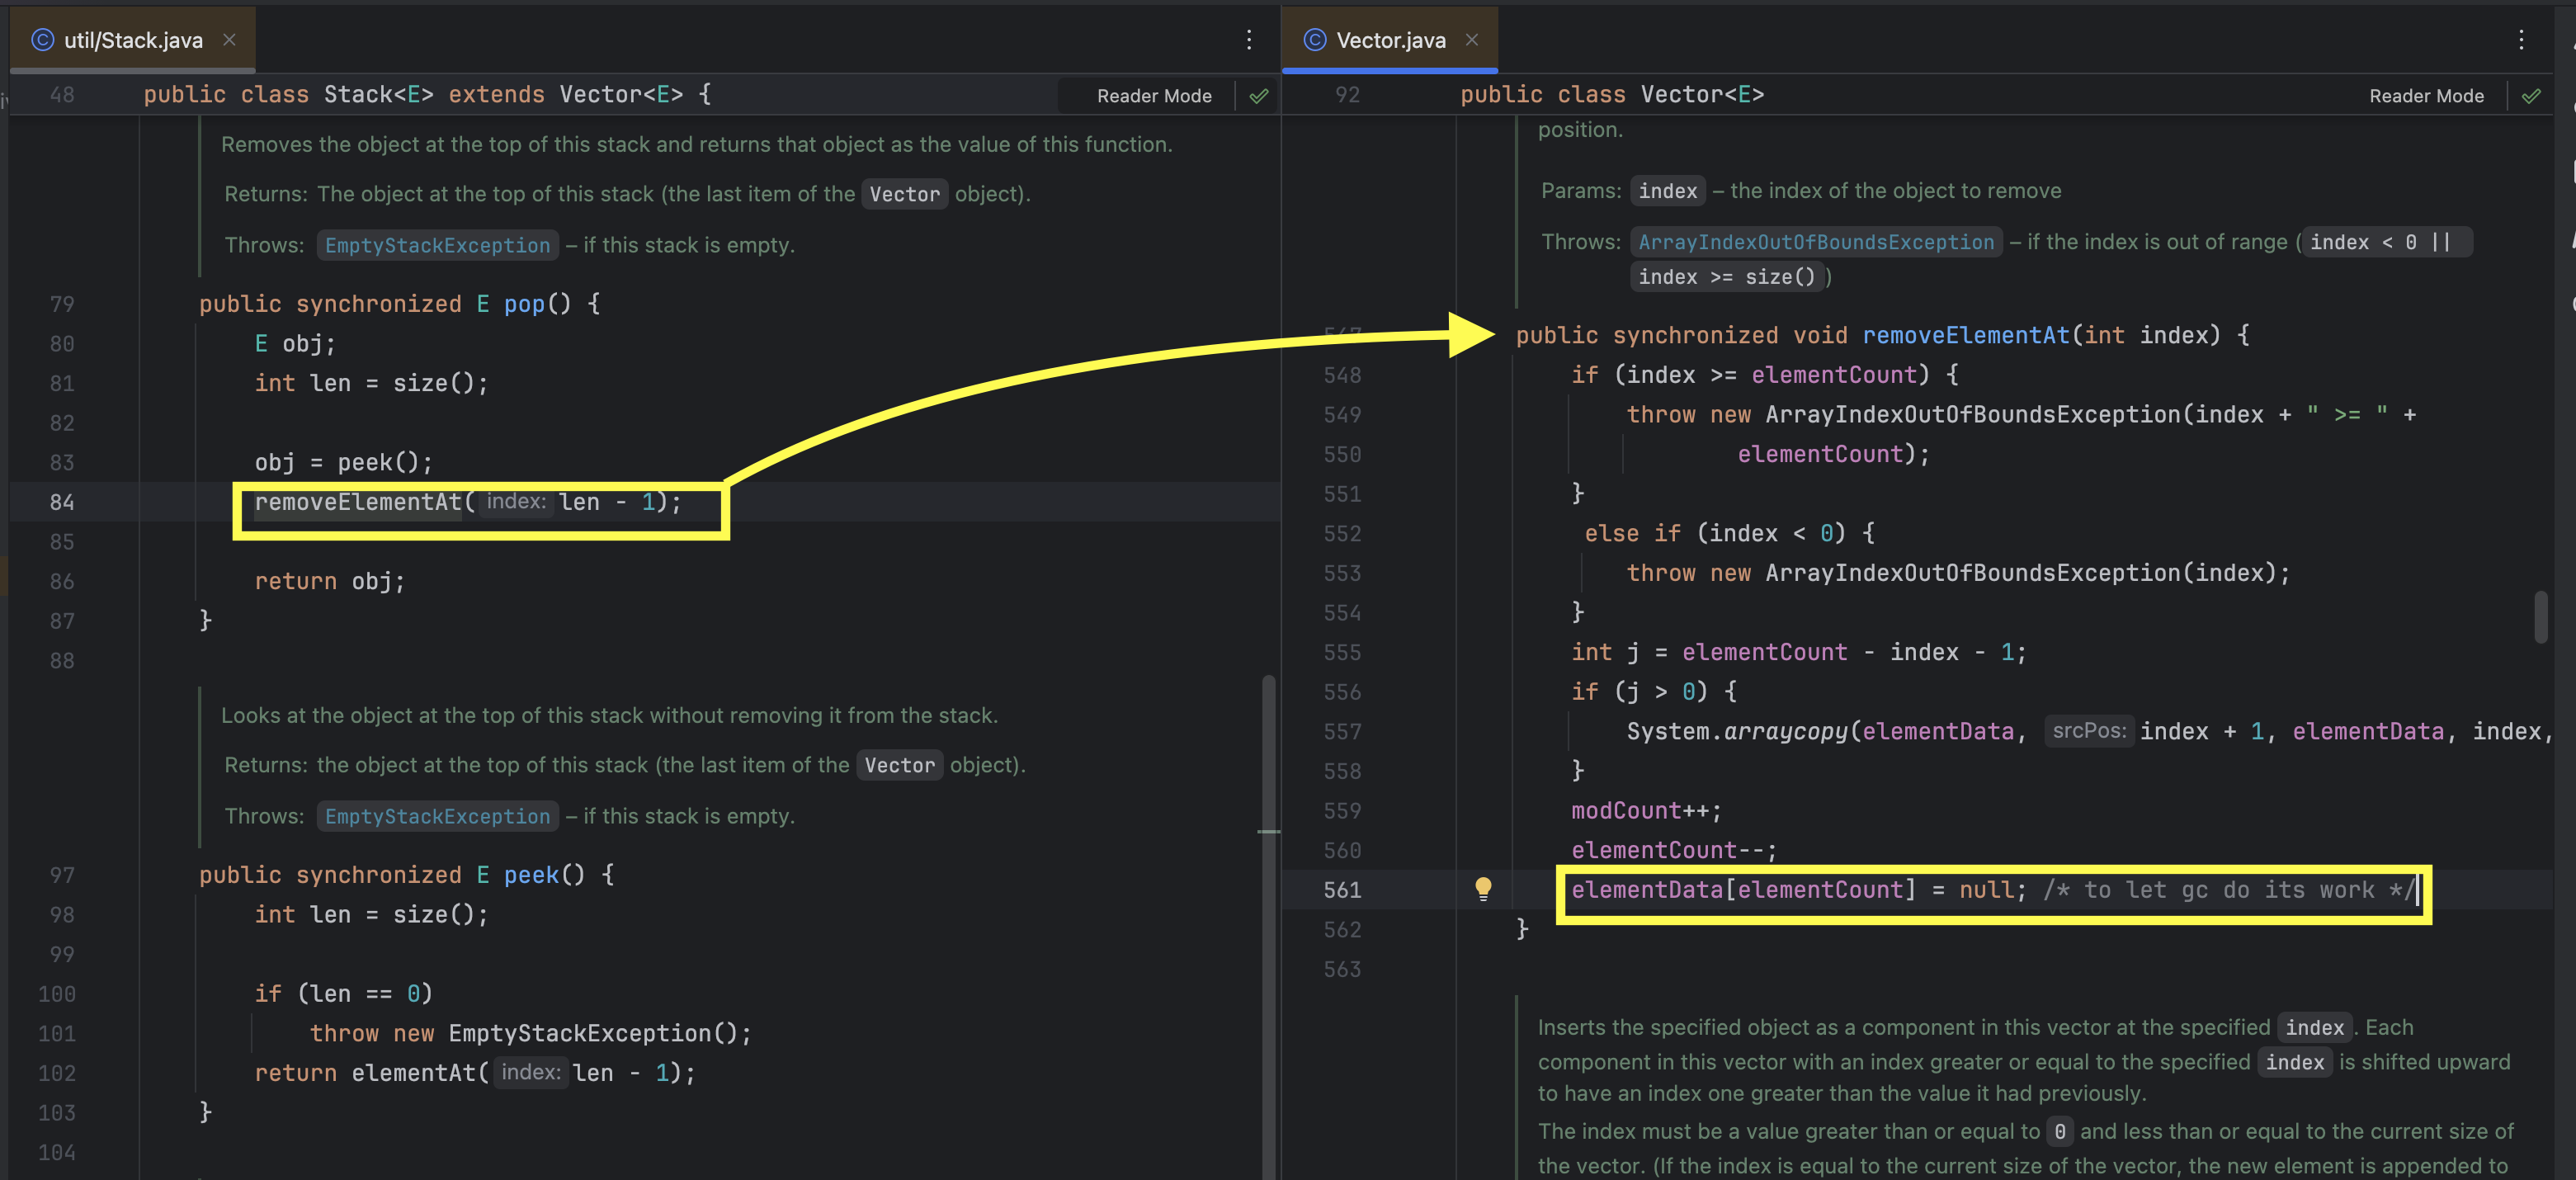Click the green inspection checkmark in Stack.java

tap(1259, 96)
